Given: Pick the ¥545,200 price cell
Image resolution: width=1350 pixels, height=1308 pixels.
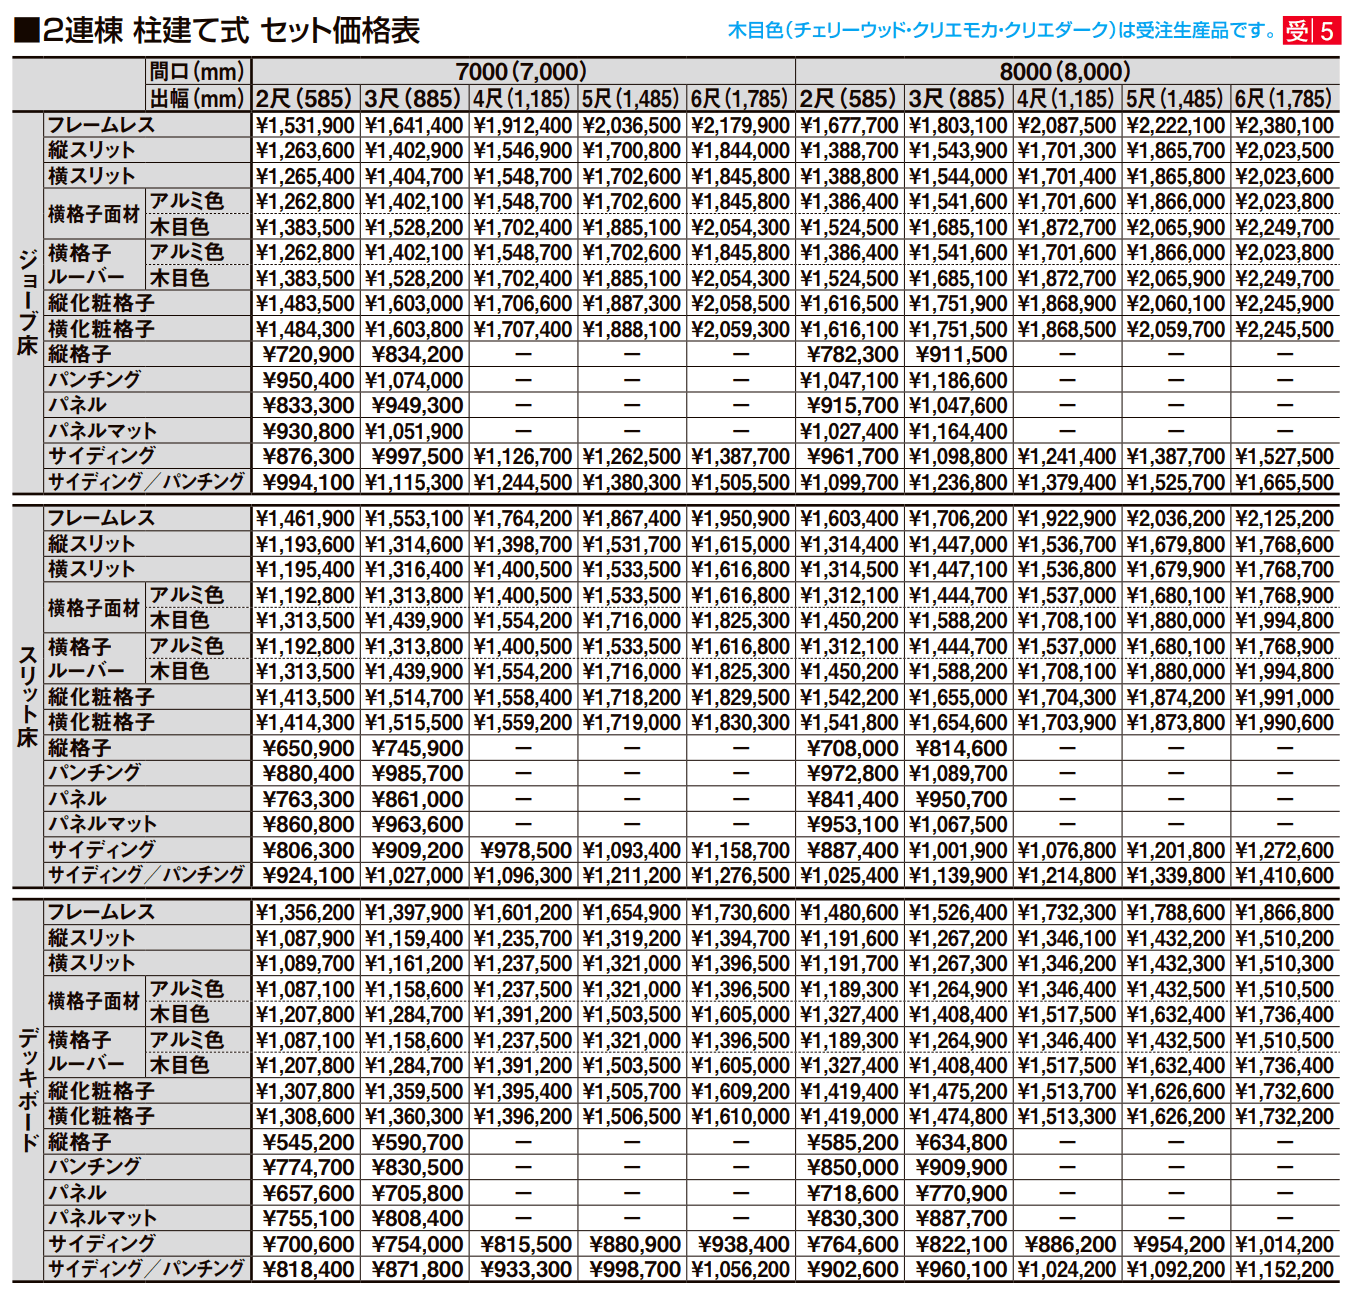Looking at the screenshot, I should pos(308,1142).
